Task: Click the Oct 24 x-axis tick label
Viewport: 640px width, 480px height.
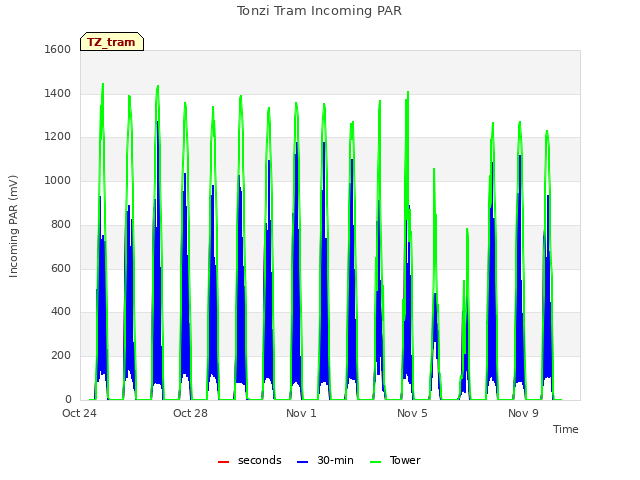Action: (x=79, y=413)
